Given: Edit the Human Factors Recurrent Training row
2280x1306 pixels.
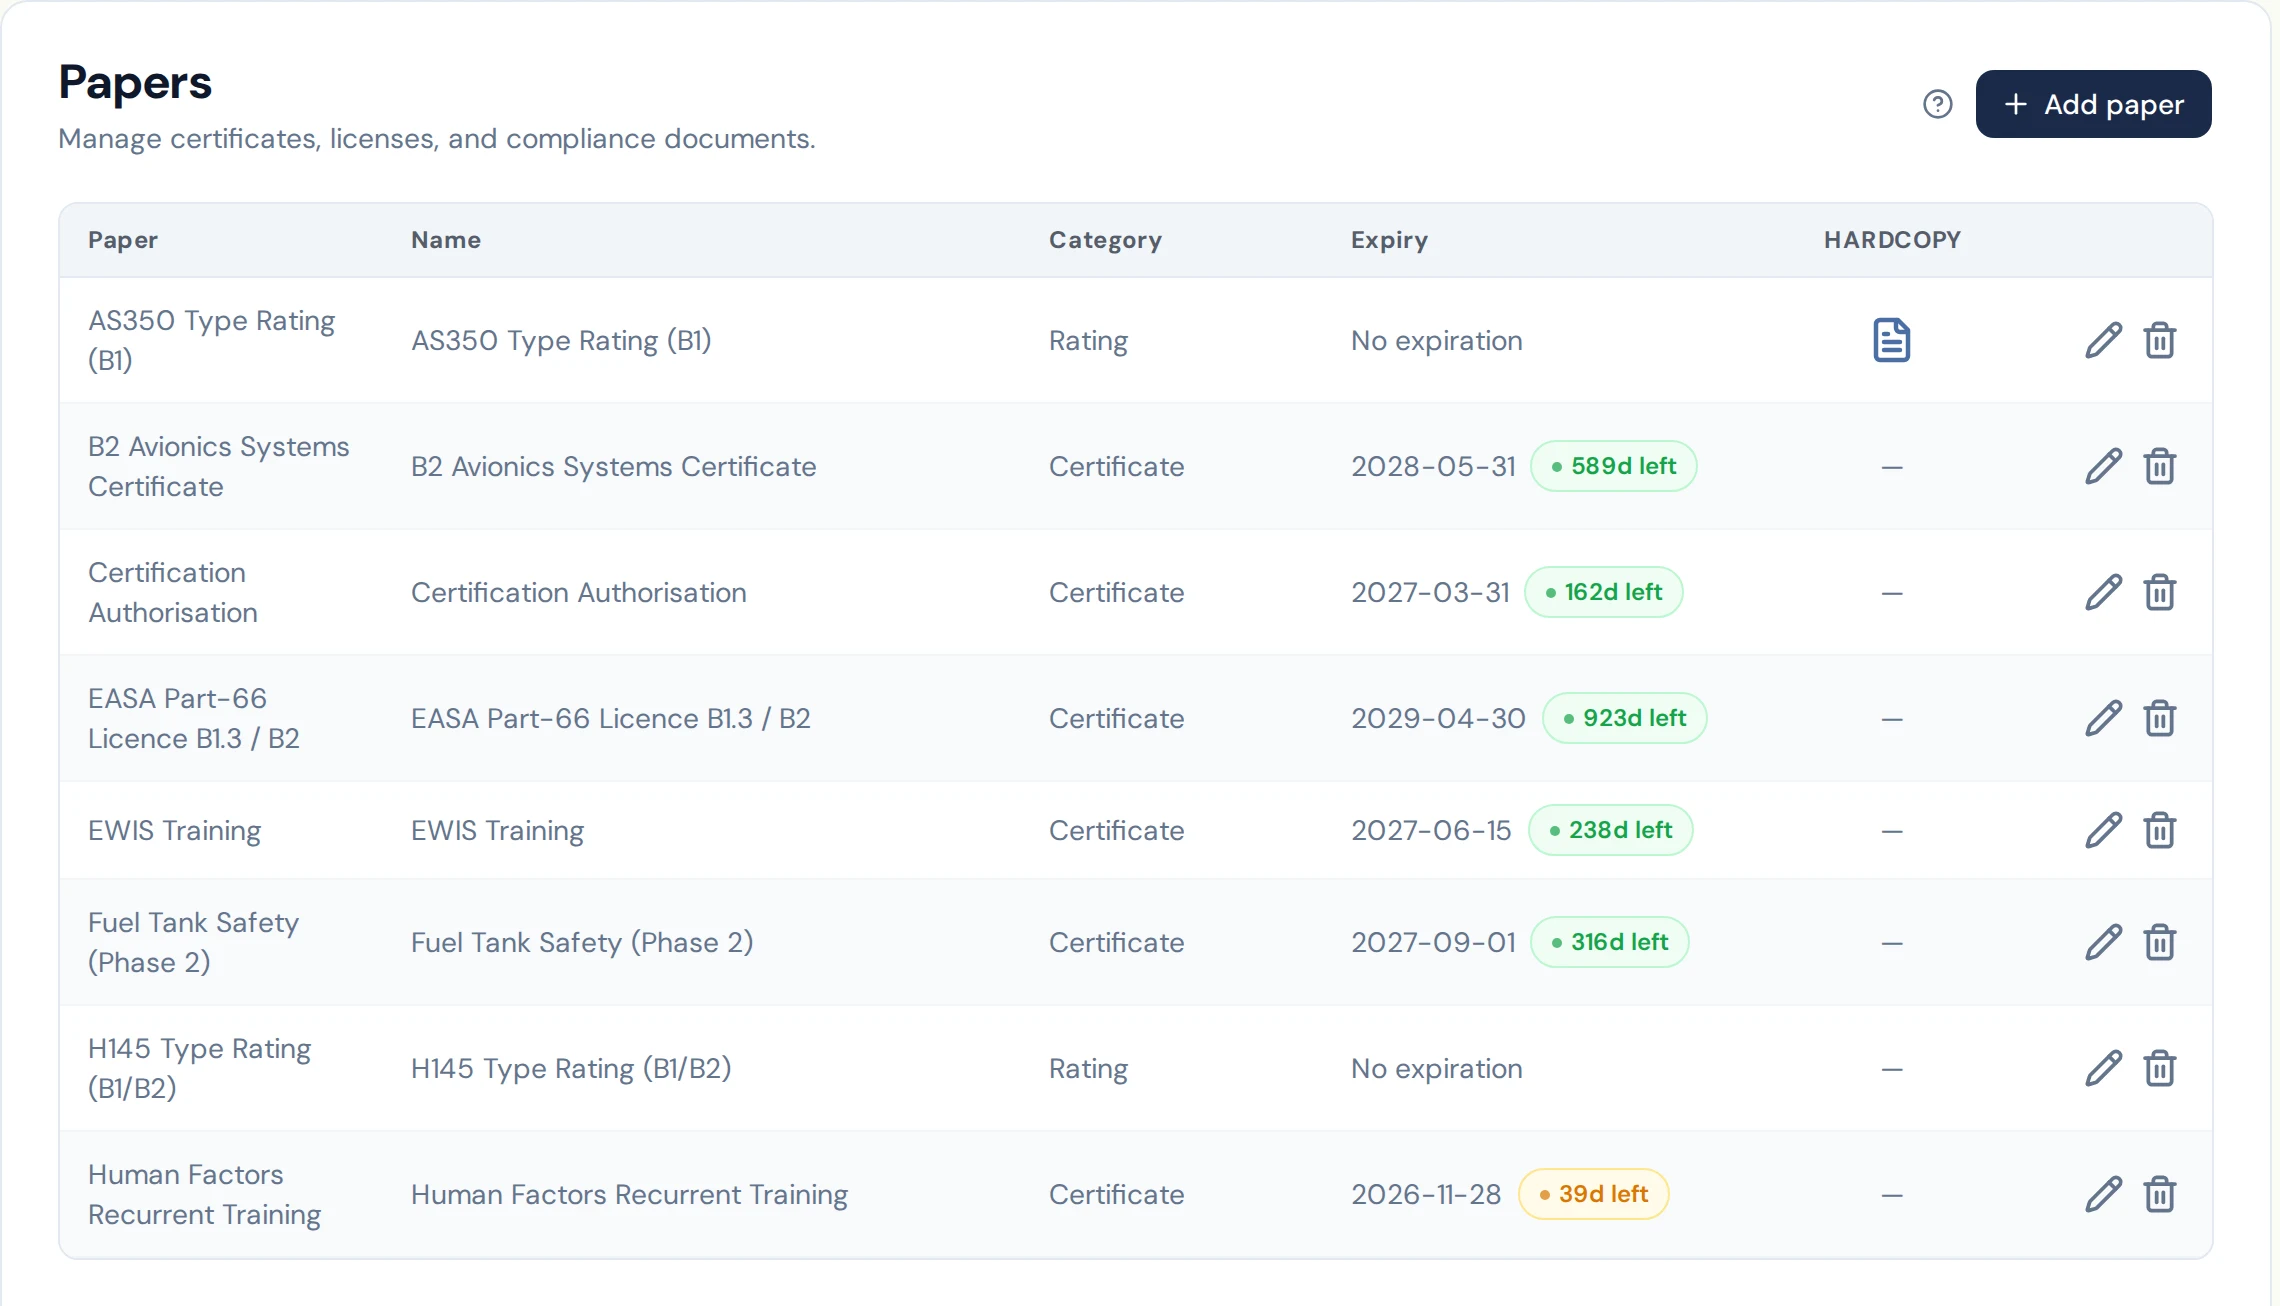Looking at the screenshot, I should pos(2103,1194).
